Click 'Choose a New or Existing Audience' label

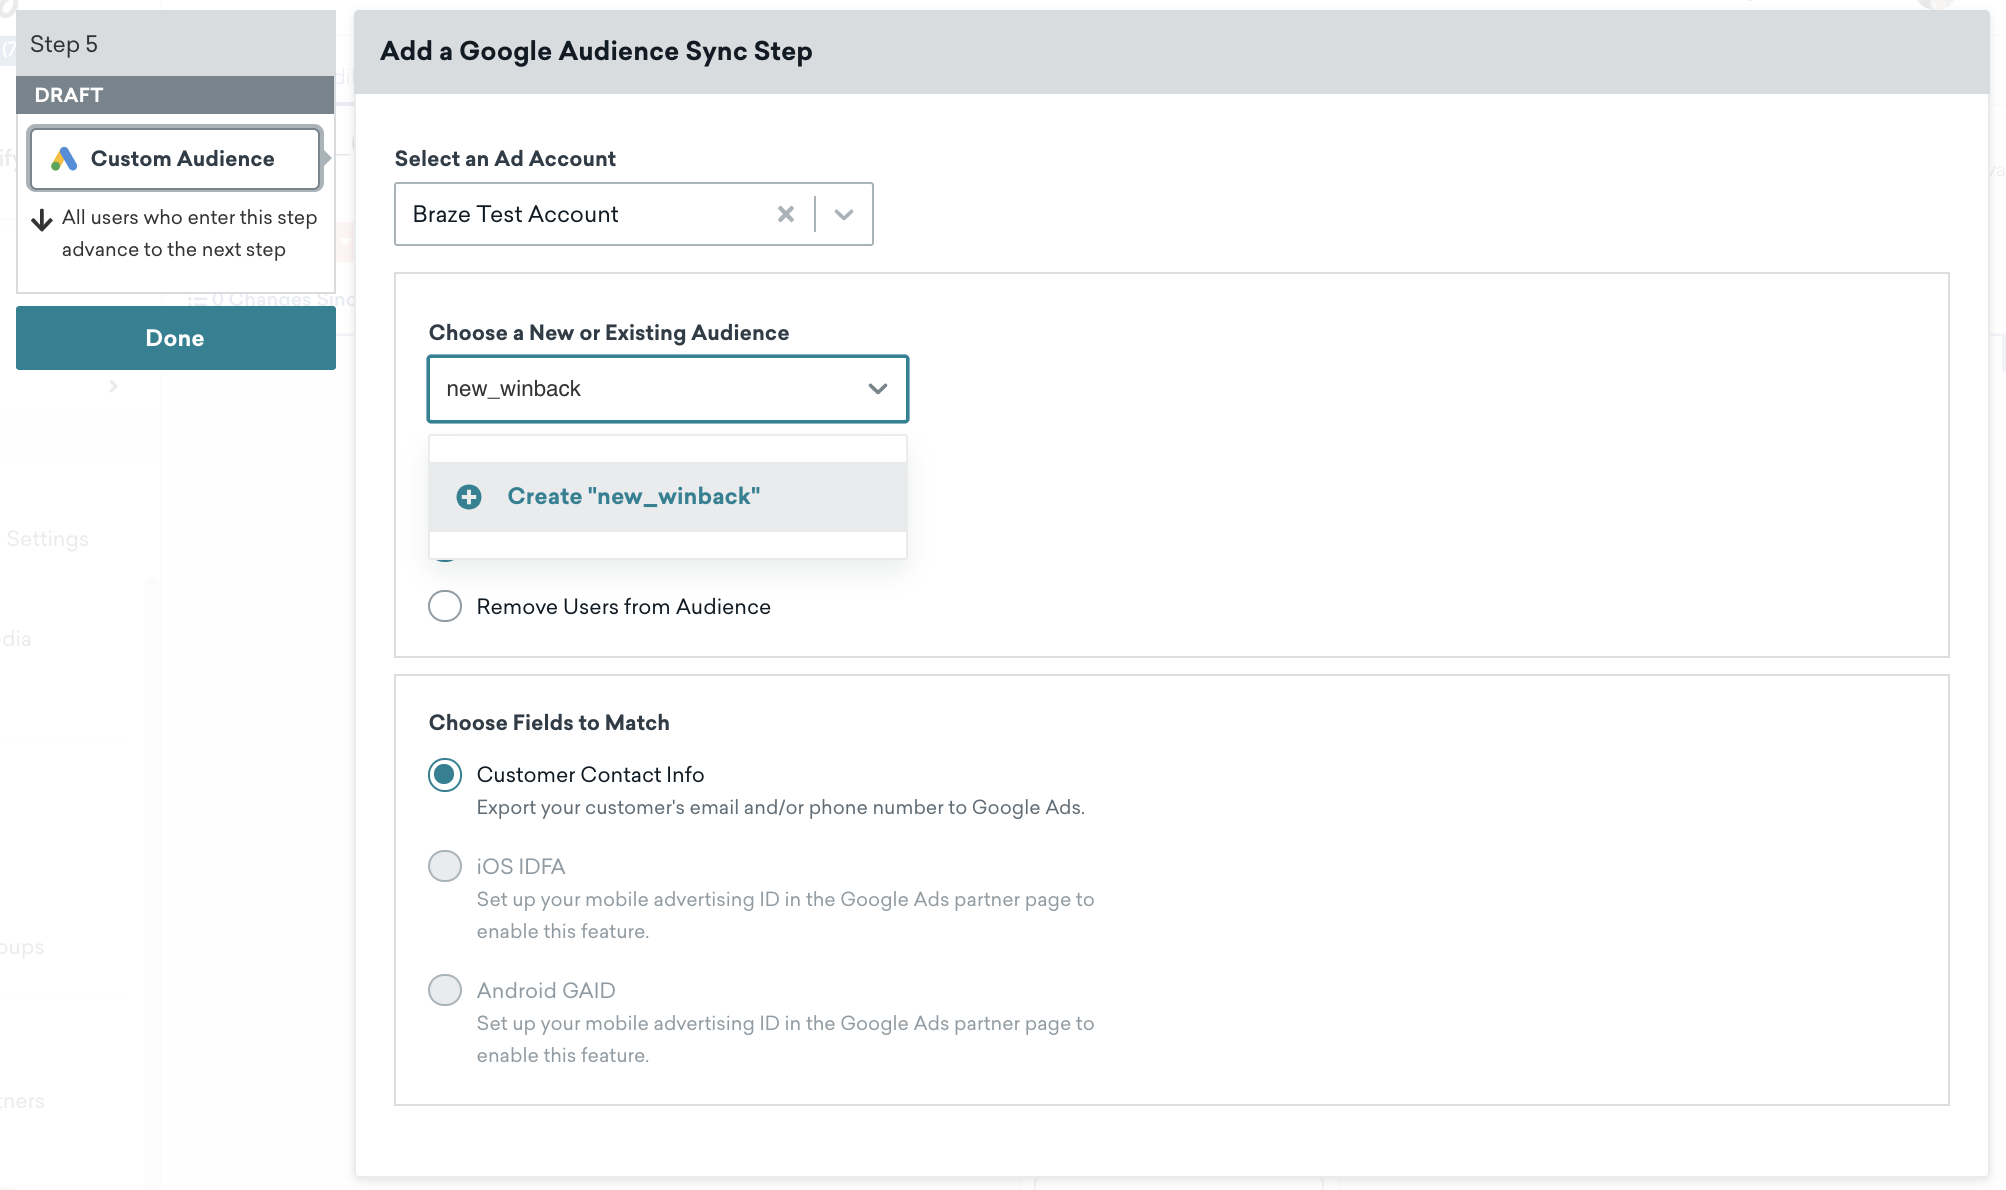[x=609, y=333]
